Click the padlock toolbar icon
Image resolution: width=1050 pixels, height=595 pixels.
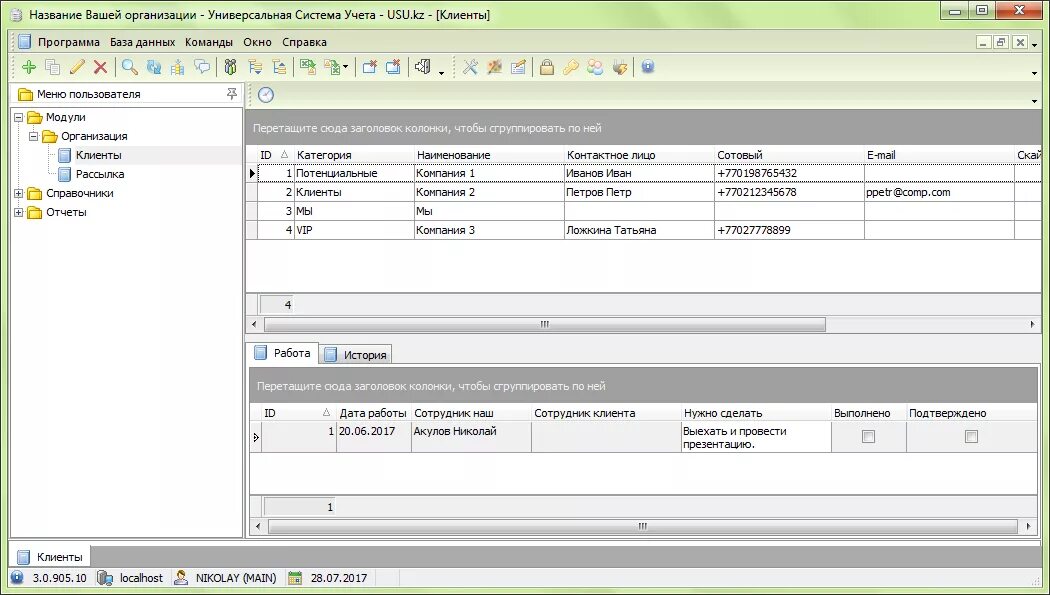point(547,67)
